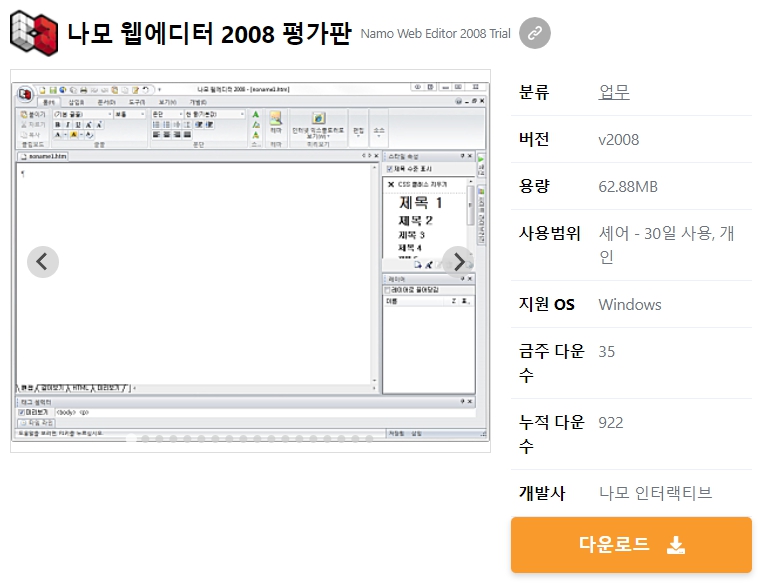This screenshot has width=758, height=587.
Task: Select the version value v2008
Action: (x=618, y=140)
